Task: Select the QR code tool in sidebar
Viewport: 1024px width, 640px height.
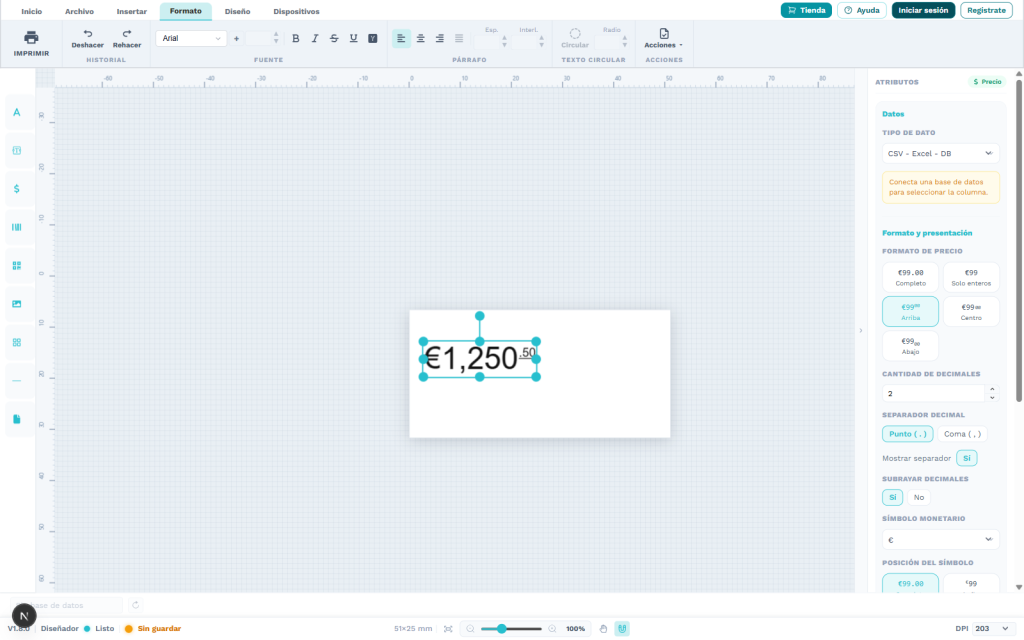Action: pyautogui.click(x=17, y=266)
